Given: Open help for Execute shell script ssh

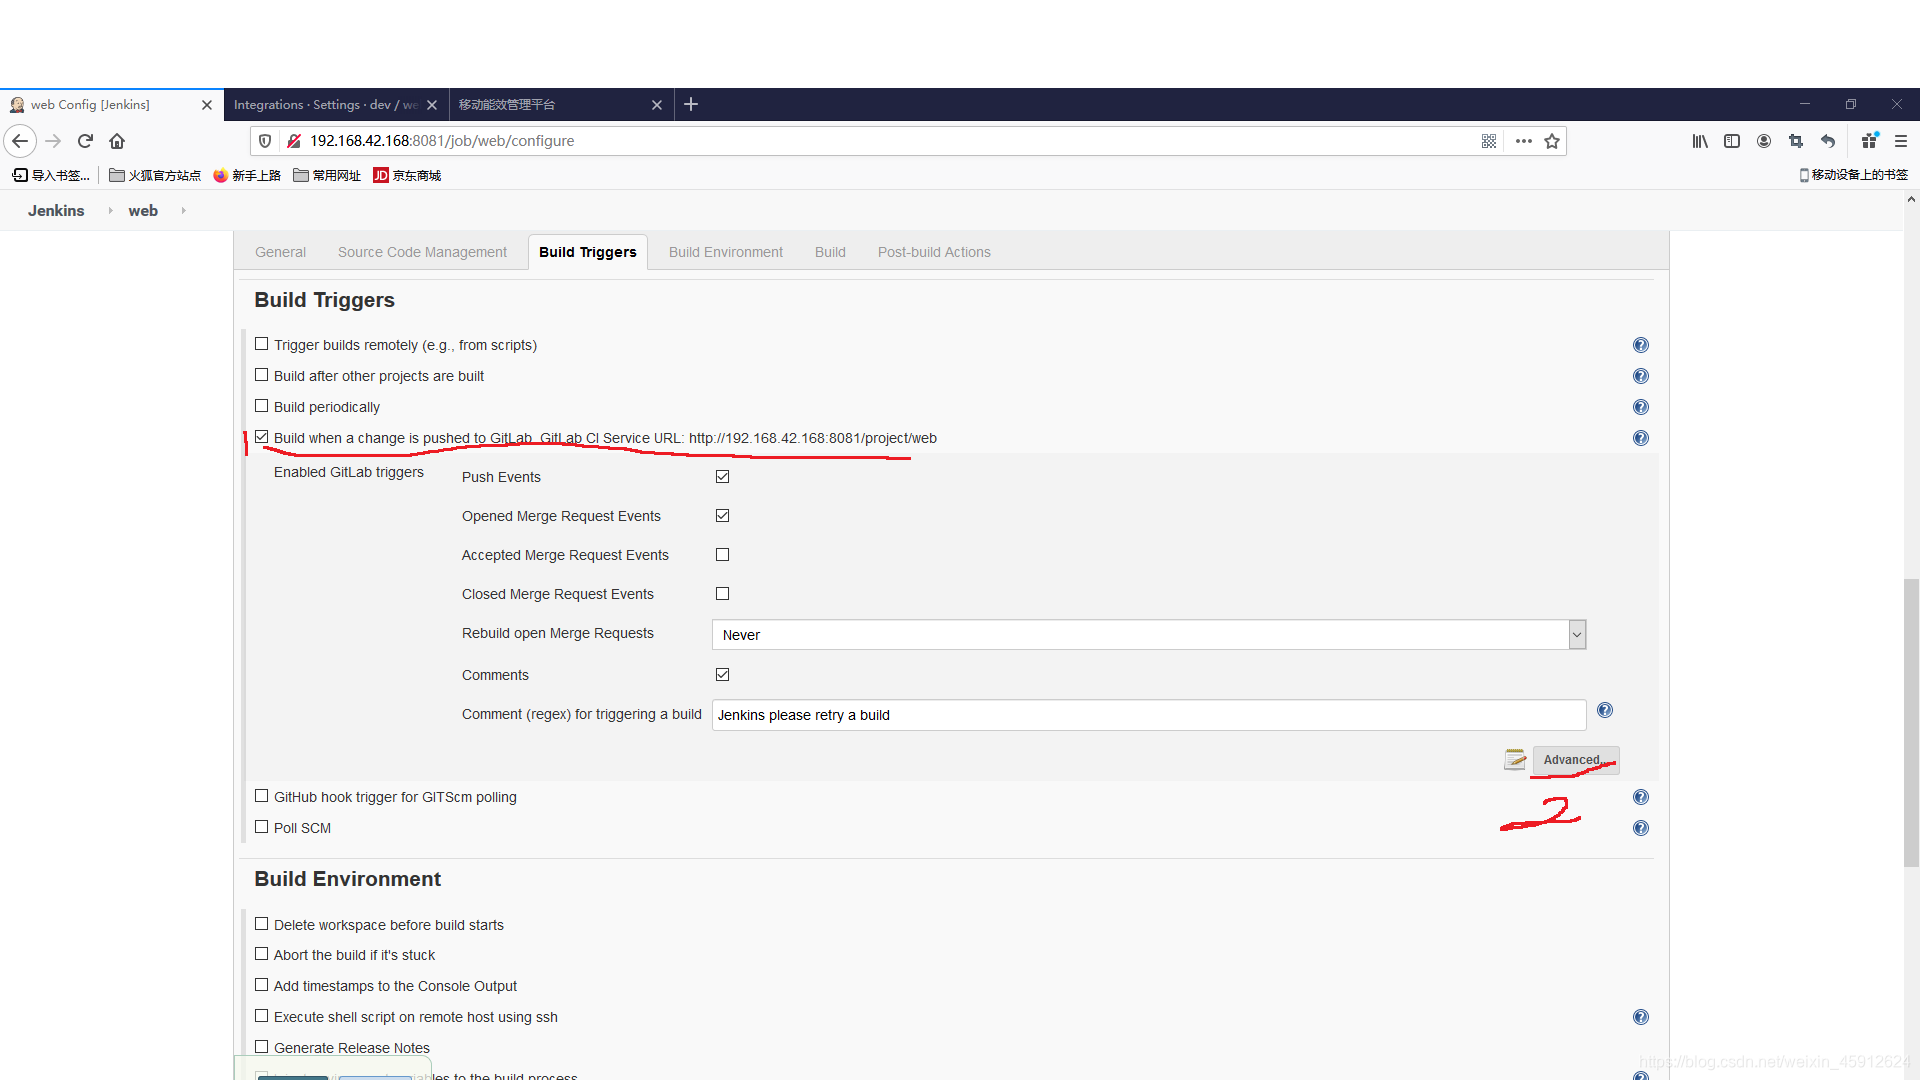Looking at the screenshot, I should coord(1641,1017).
